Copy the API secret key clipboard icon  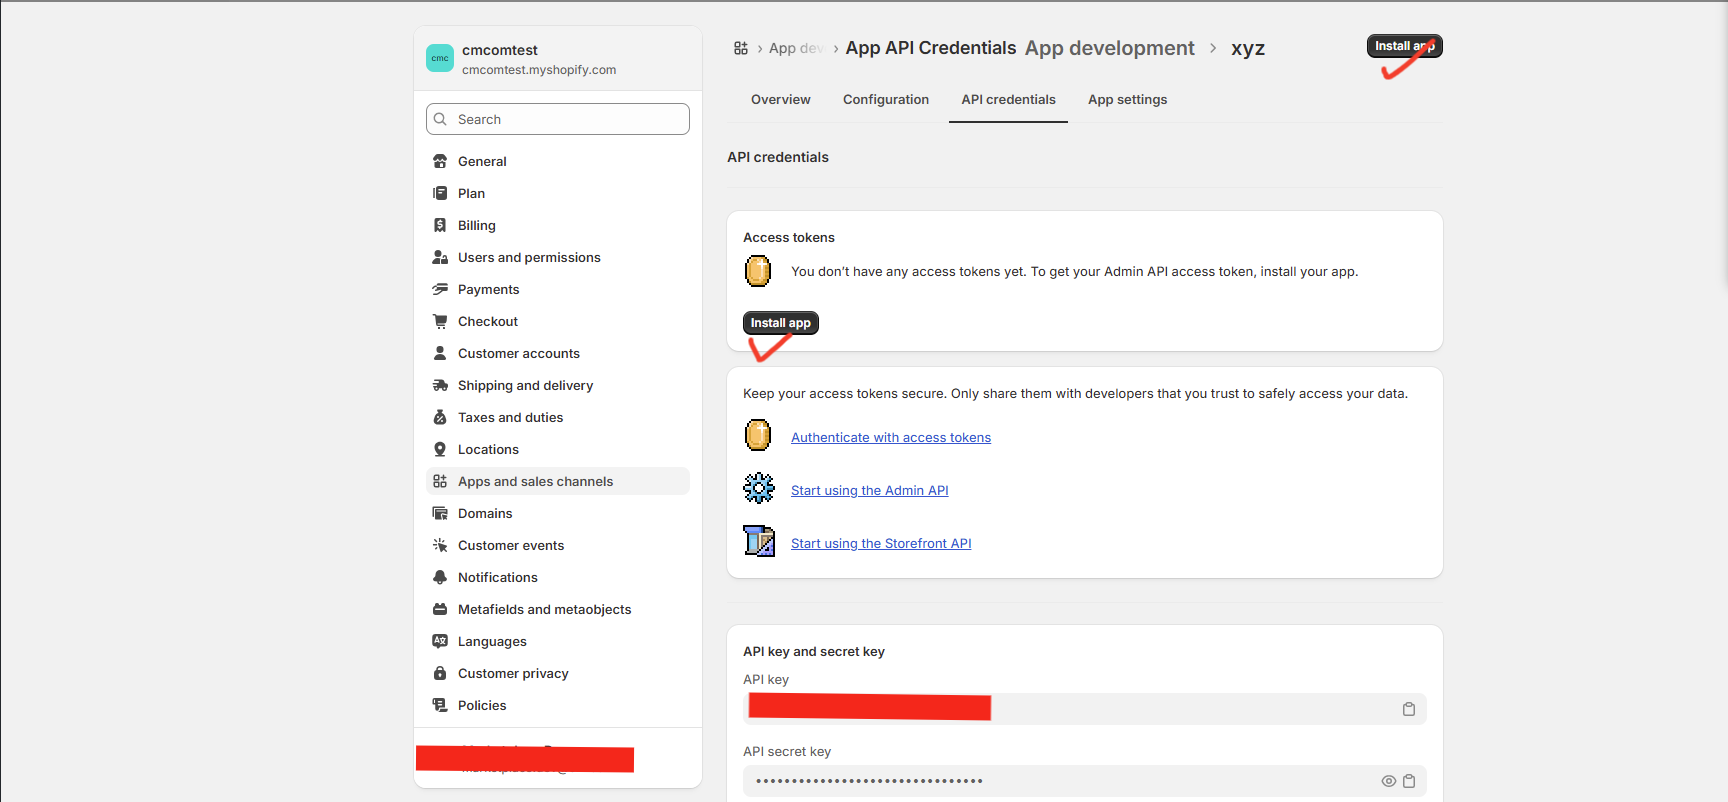tap(1408, 781)
